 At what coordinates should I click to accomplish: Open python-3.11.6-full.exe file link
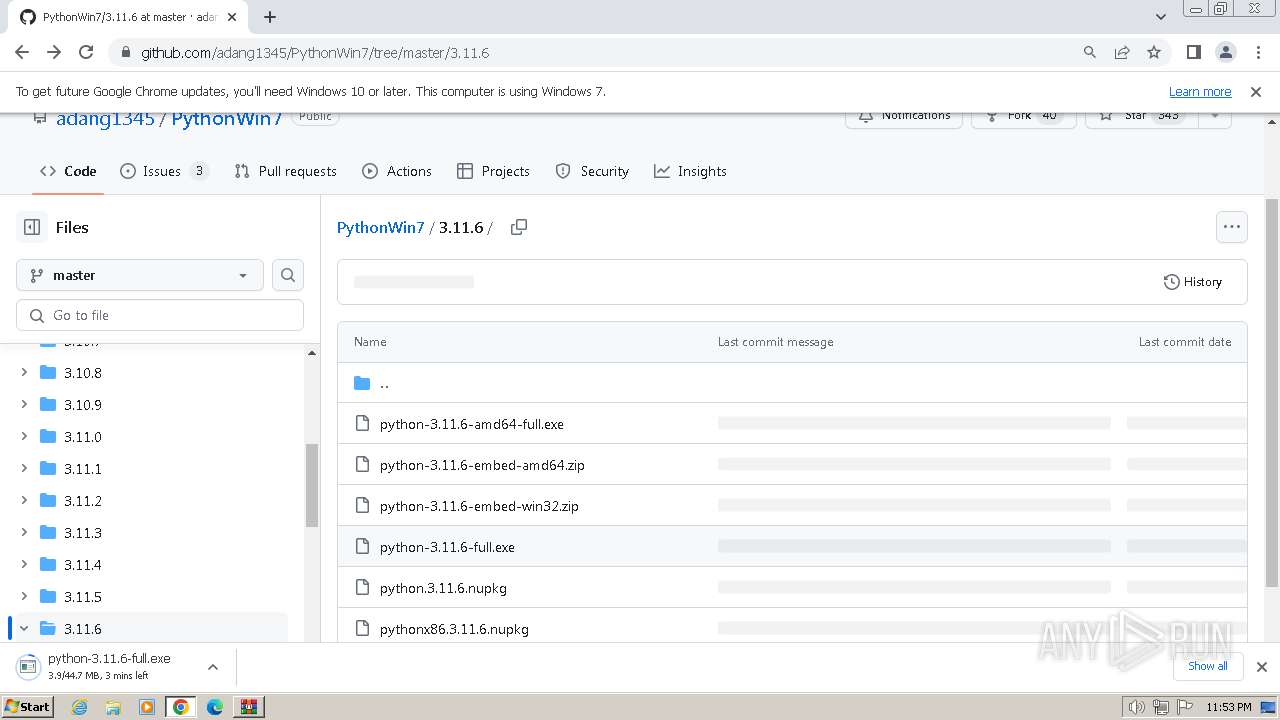point(447,547)
